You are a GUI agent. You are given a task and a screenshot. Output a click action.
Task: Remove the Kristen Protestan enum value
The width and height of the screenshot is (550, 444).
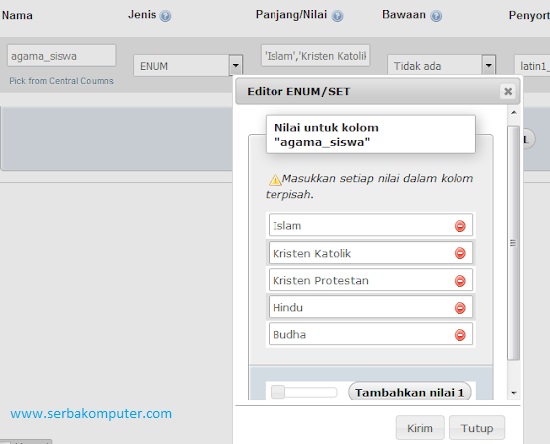click(x=460, y=281)
